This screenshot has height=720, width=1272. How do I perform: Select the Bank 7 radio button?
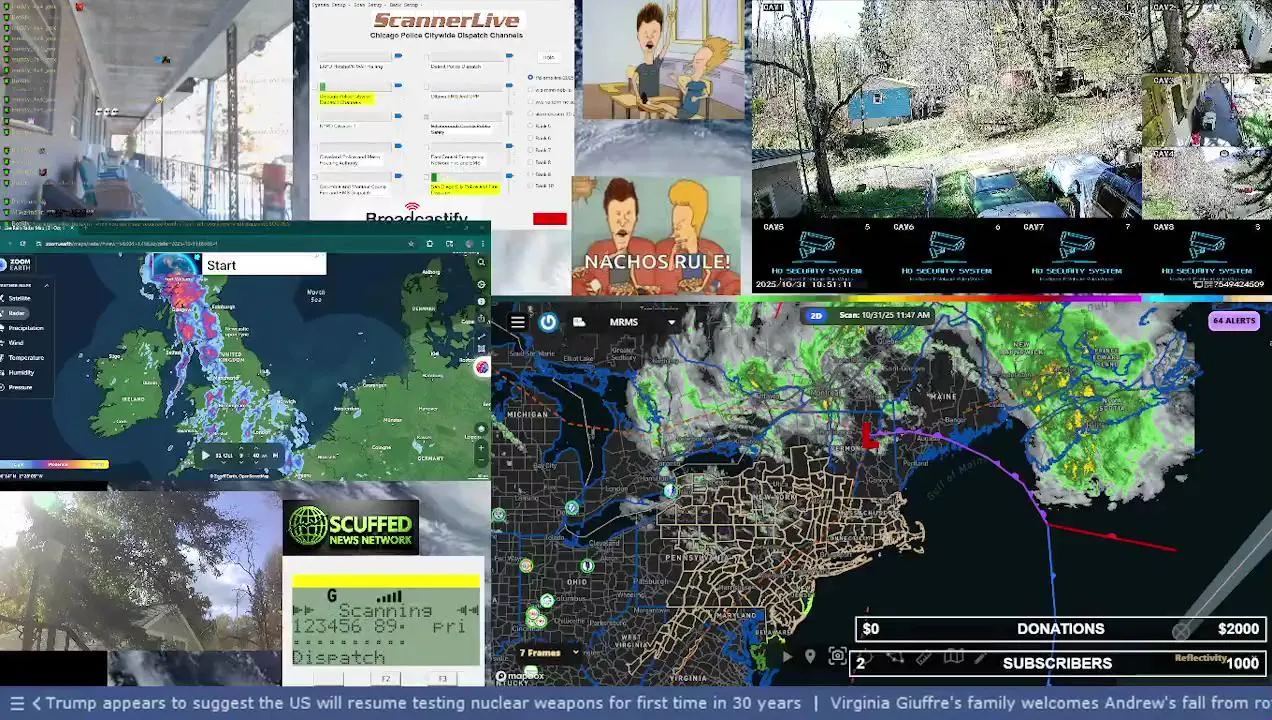(530, 150)
